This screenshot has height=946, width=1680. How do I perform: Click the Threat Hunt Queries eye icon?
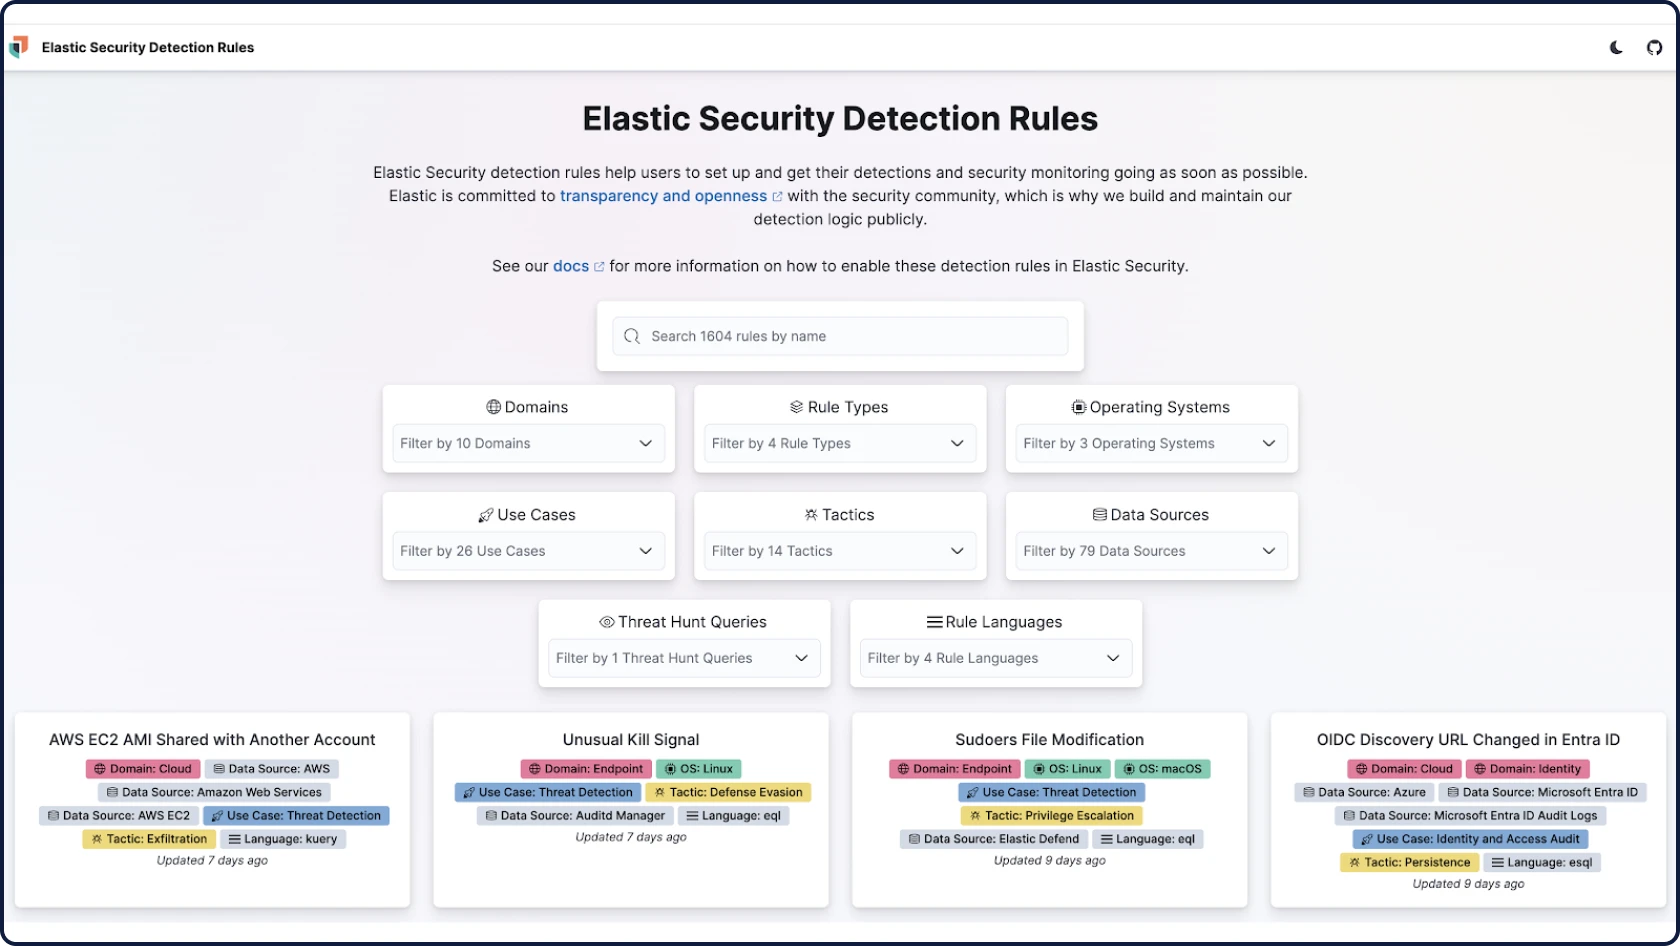point(606,622)
